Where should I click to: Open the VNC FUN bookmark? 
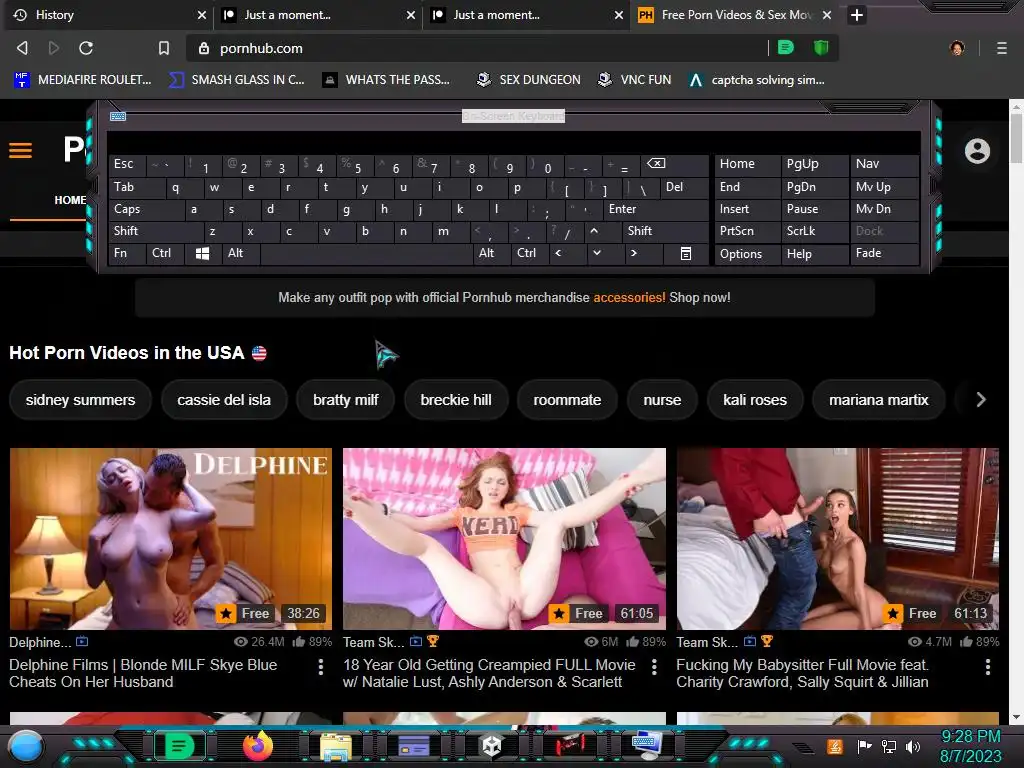click(635, 80)
